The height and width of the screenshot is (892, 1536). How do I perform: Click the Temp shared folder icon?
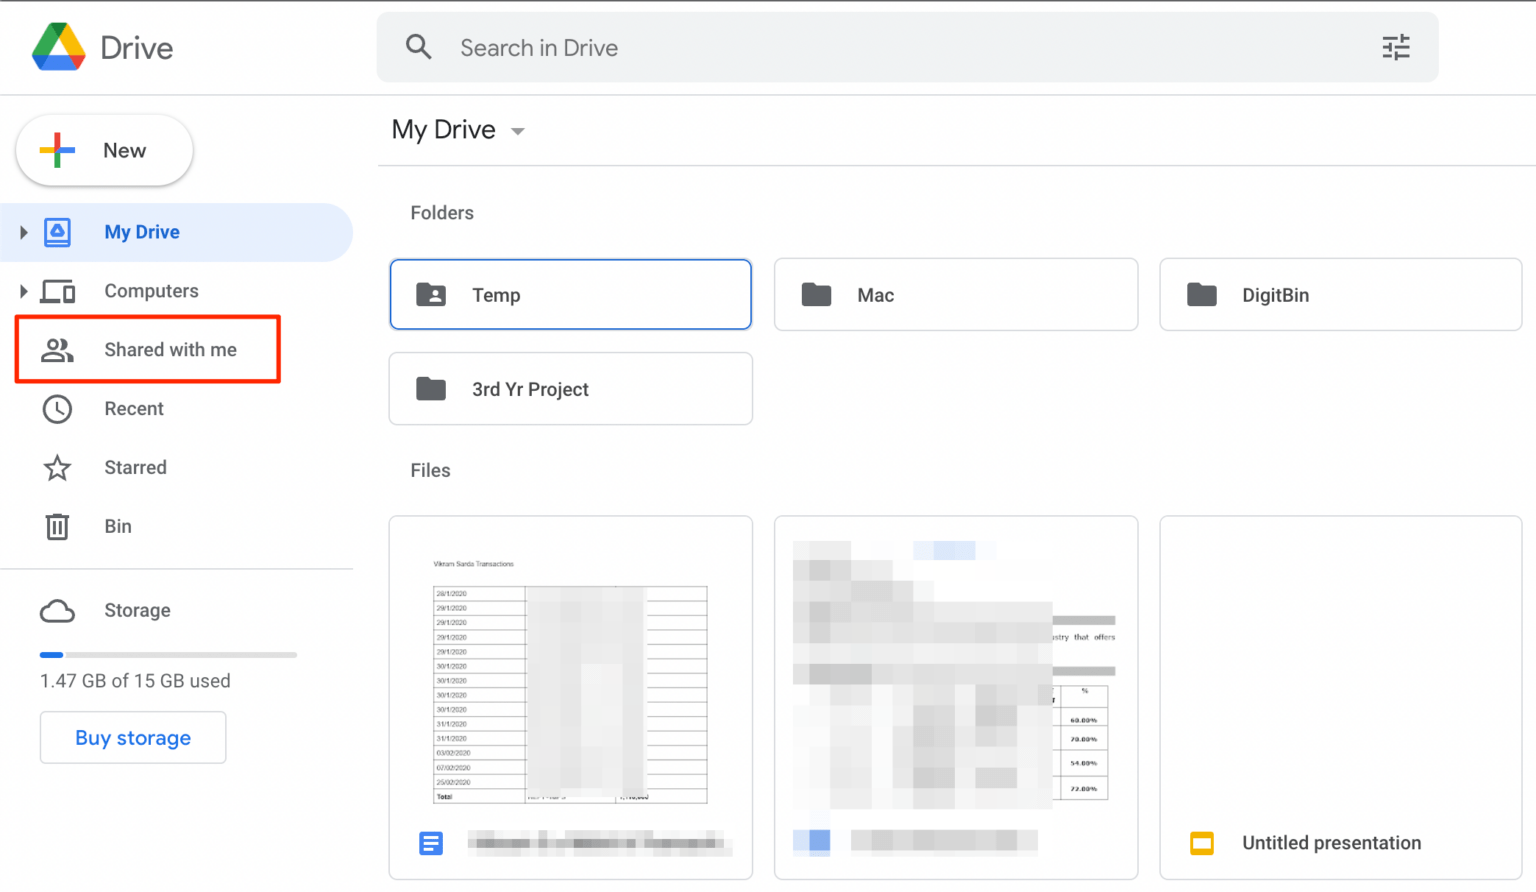click(x=431, y=294)
